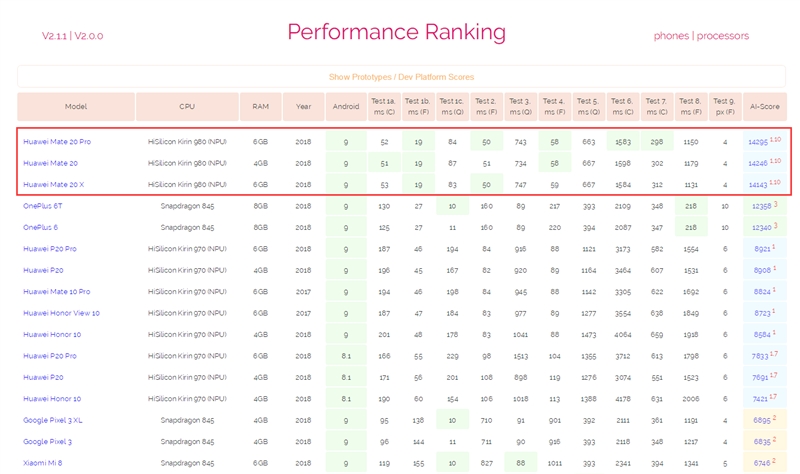Image resolution: width=800 pixels, height=474 pixels.
Task: Open Huawei Honor View 10 link
Action: 61,313
